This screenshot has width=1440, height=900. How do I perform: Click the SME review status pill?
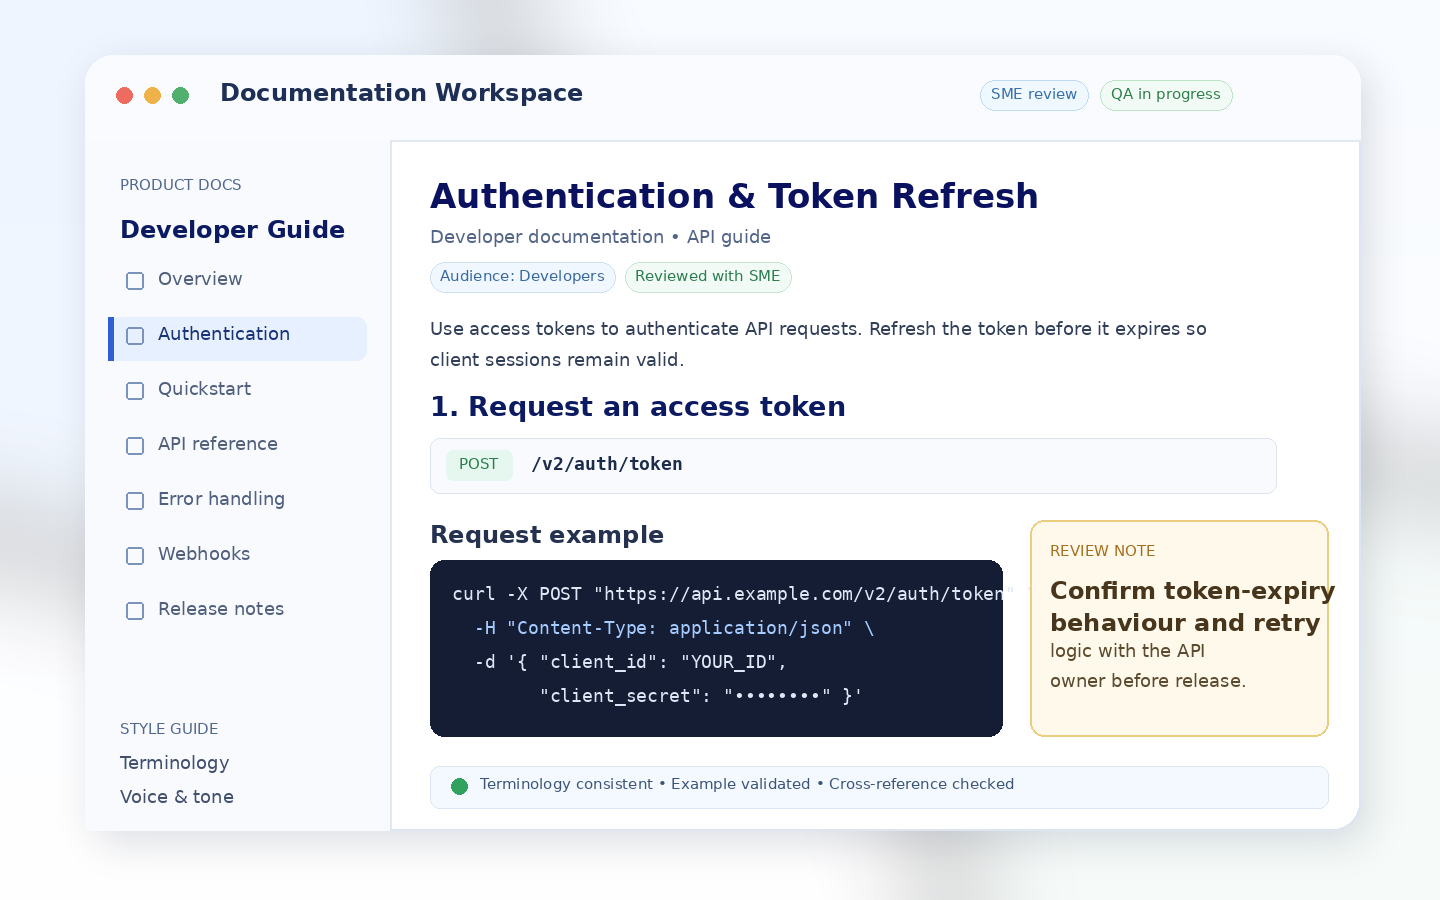pyautogui.click(x=1034, y=95)
